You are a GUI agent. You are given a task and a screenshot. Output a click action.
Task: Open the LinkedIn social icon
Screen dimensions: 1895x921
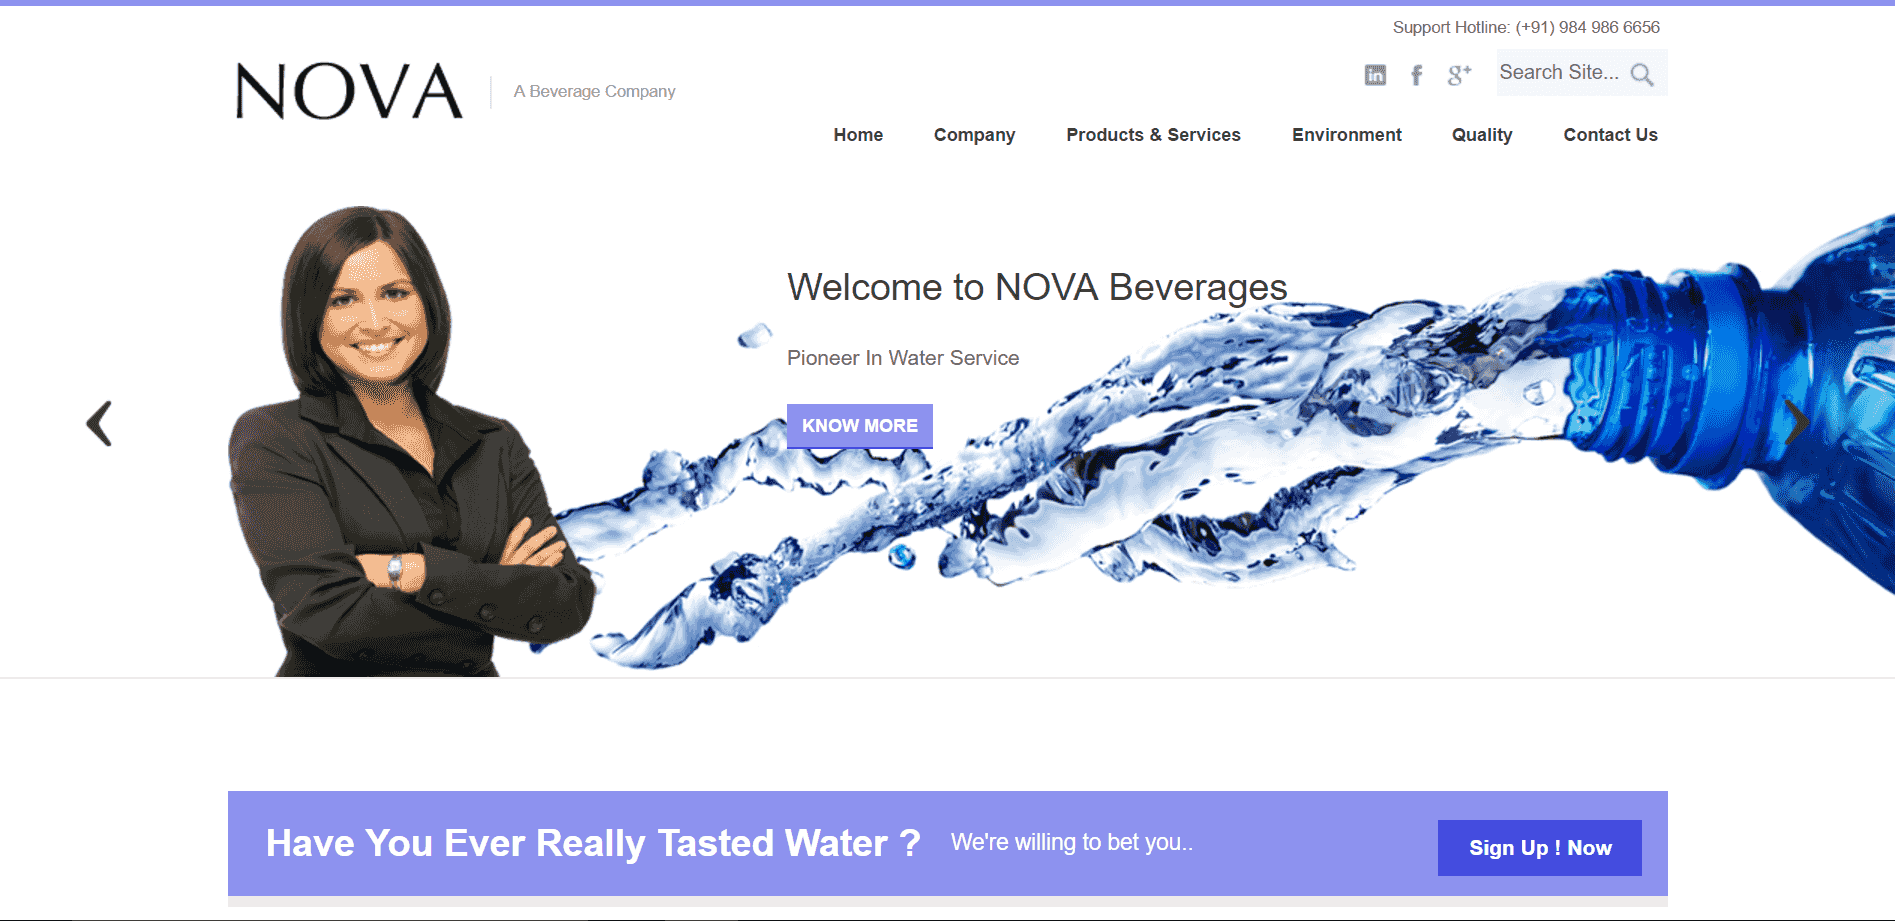[x=1375, y=75]
